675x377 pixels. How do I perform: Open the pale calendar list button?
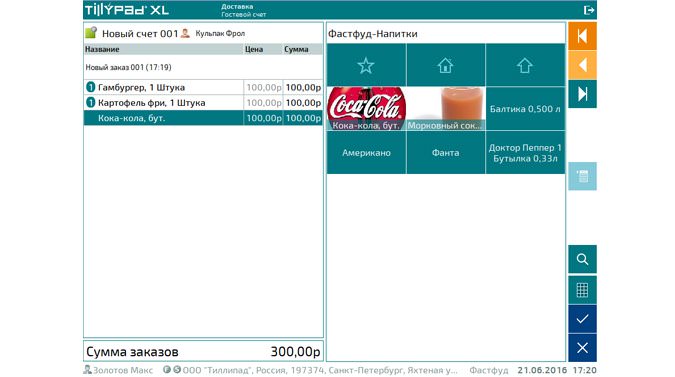(x=582, y=176)
